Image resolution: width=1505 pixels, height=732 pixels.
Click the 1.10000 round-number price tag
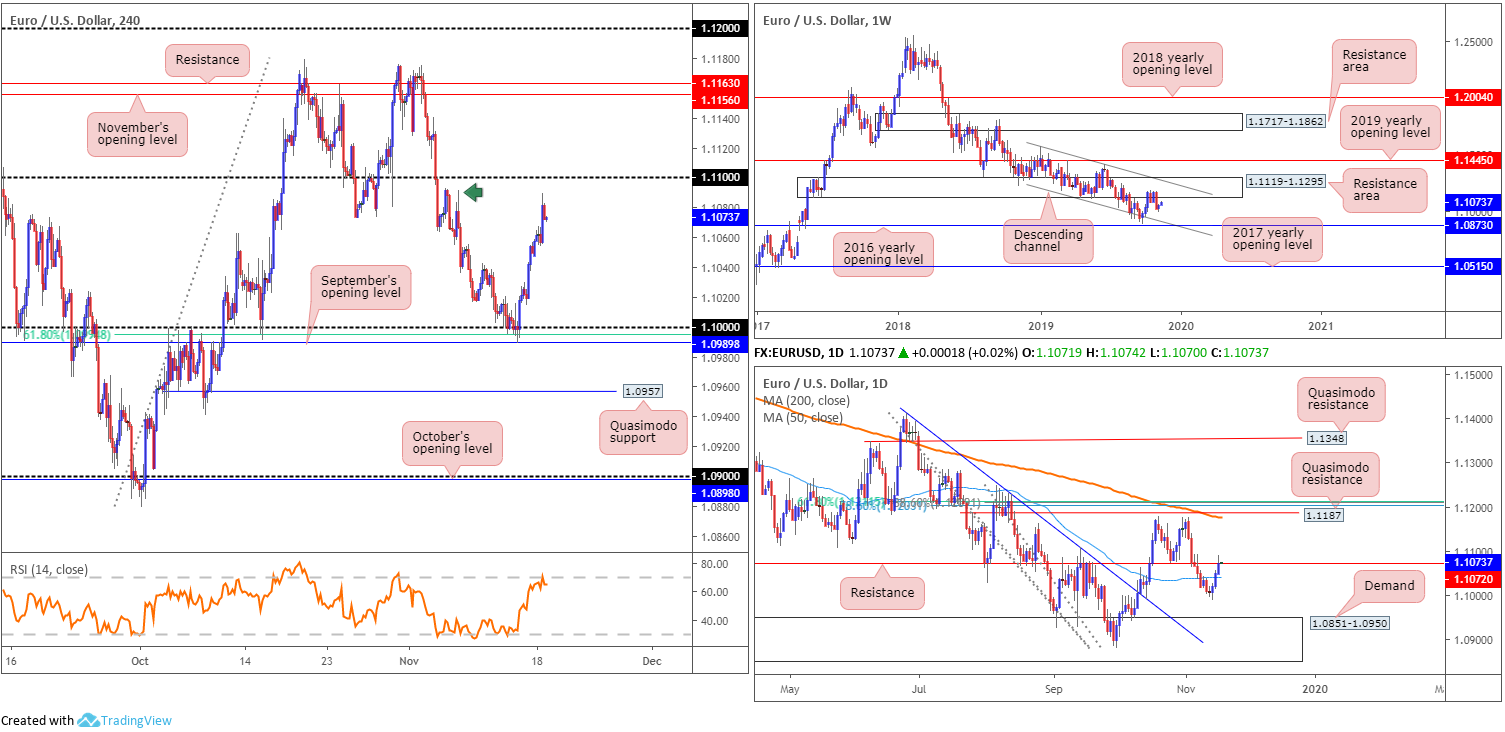[x=720, y=327]
